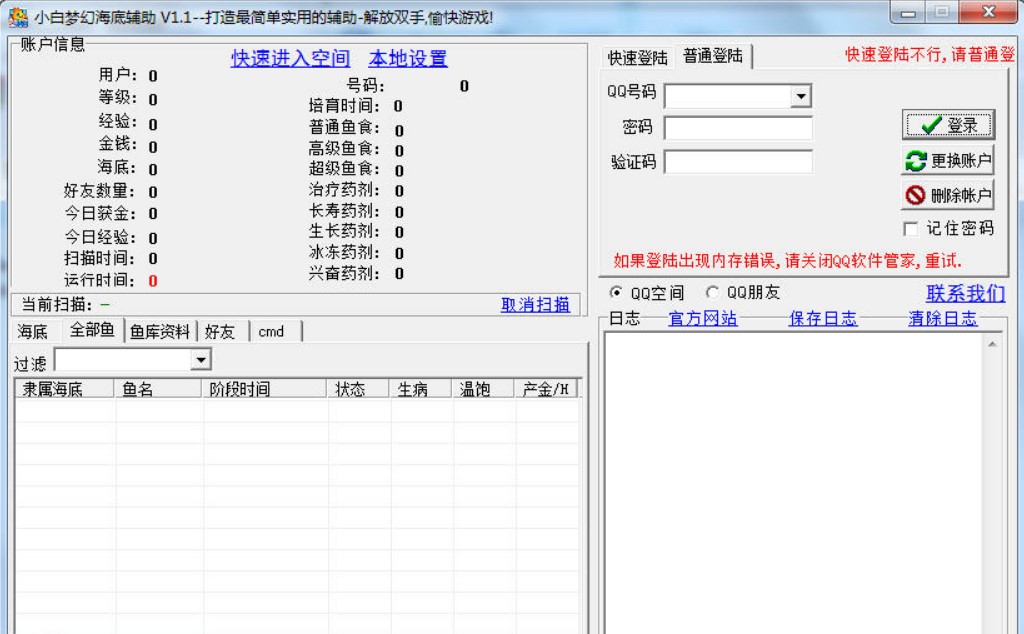The width and height of the screenshot is (1024, 634).
Task: Click the 快速进入空间 link
Action: point(291,59)
